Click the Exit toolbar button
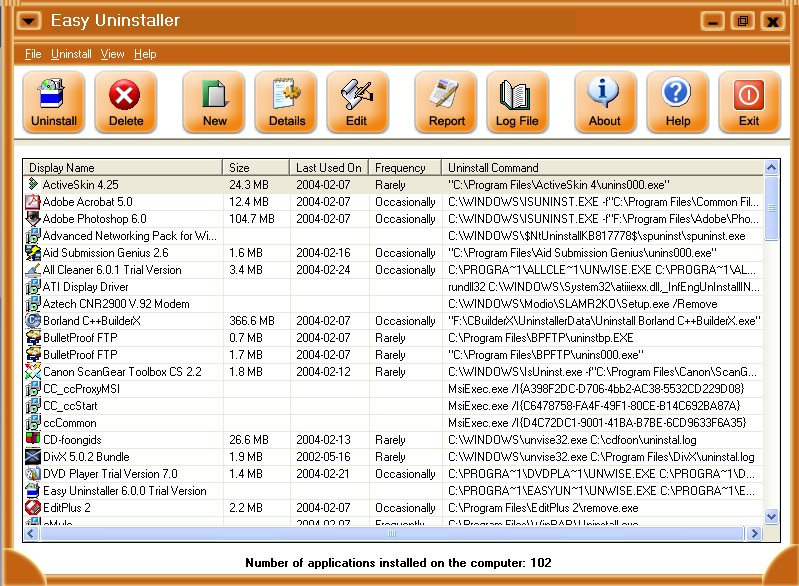 pos(749,102)
